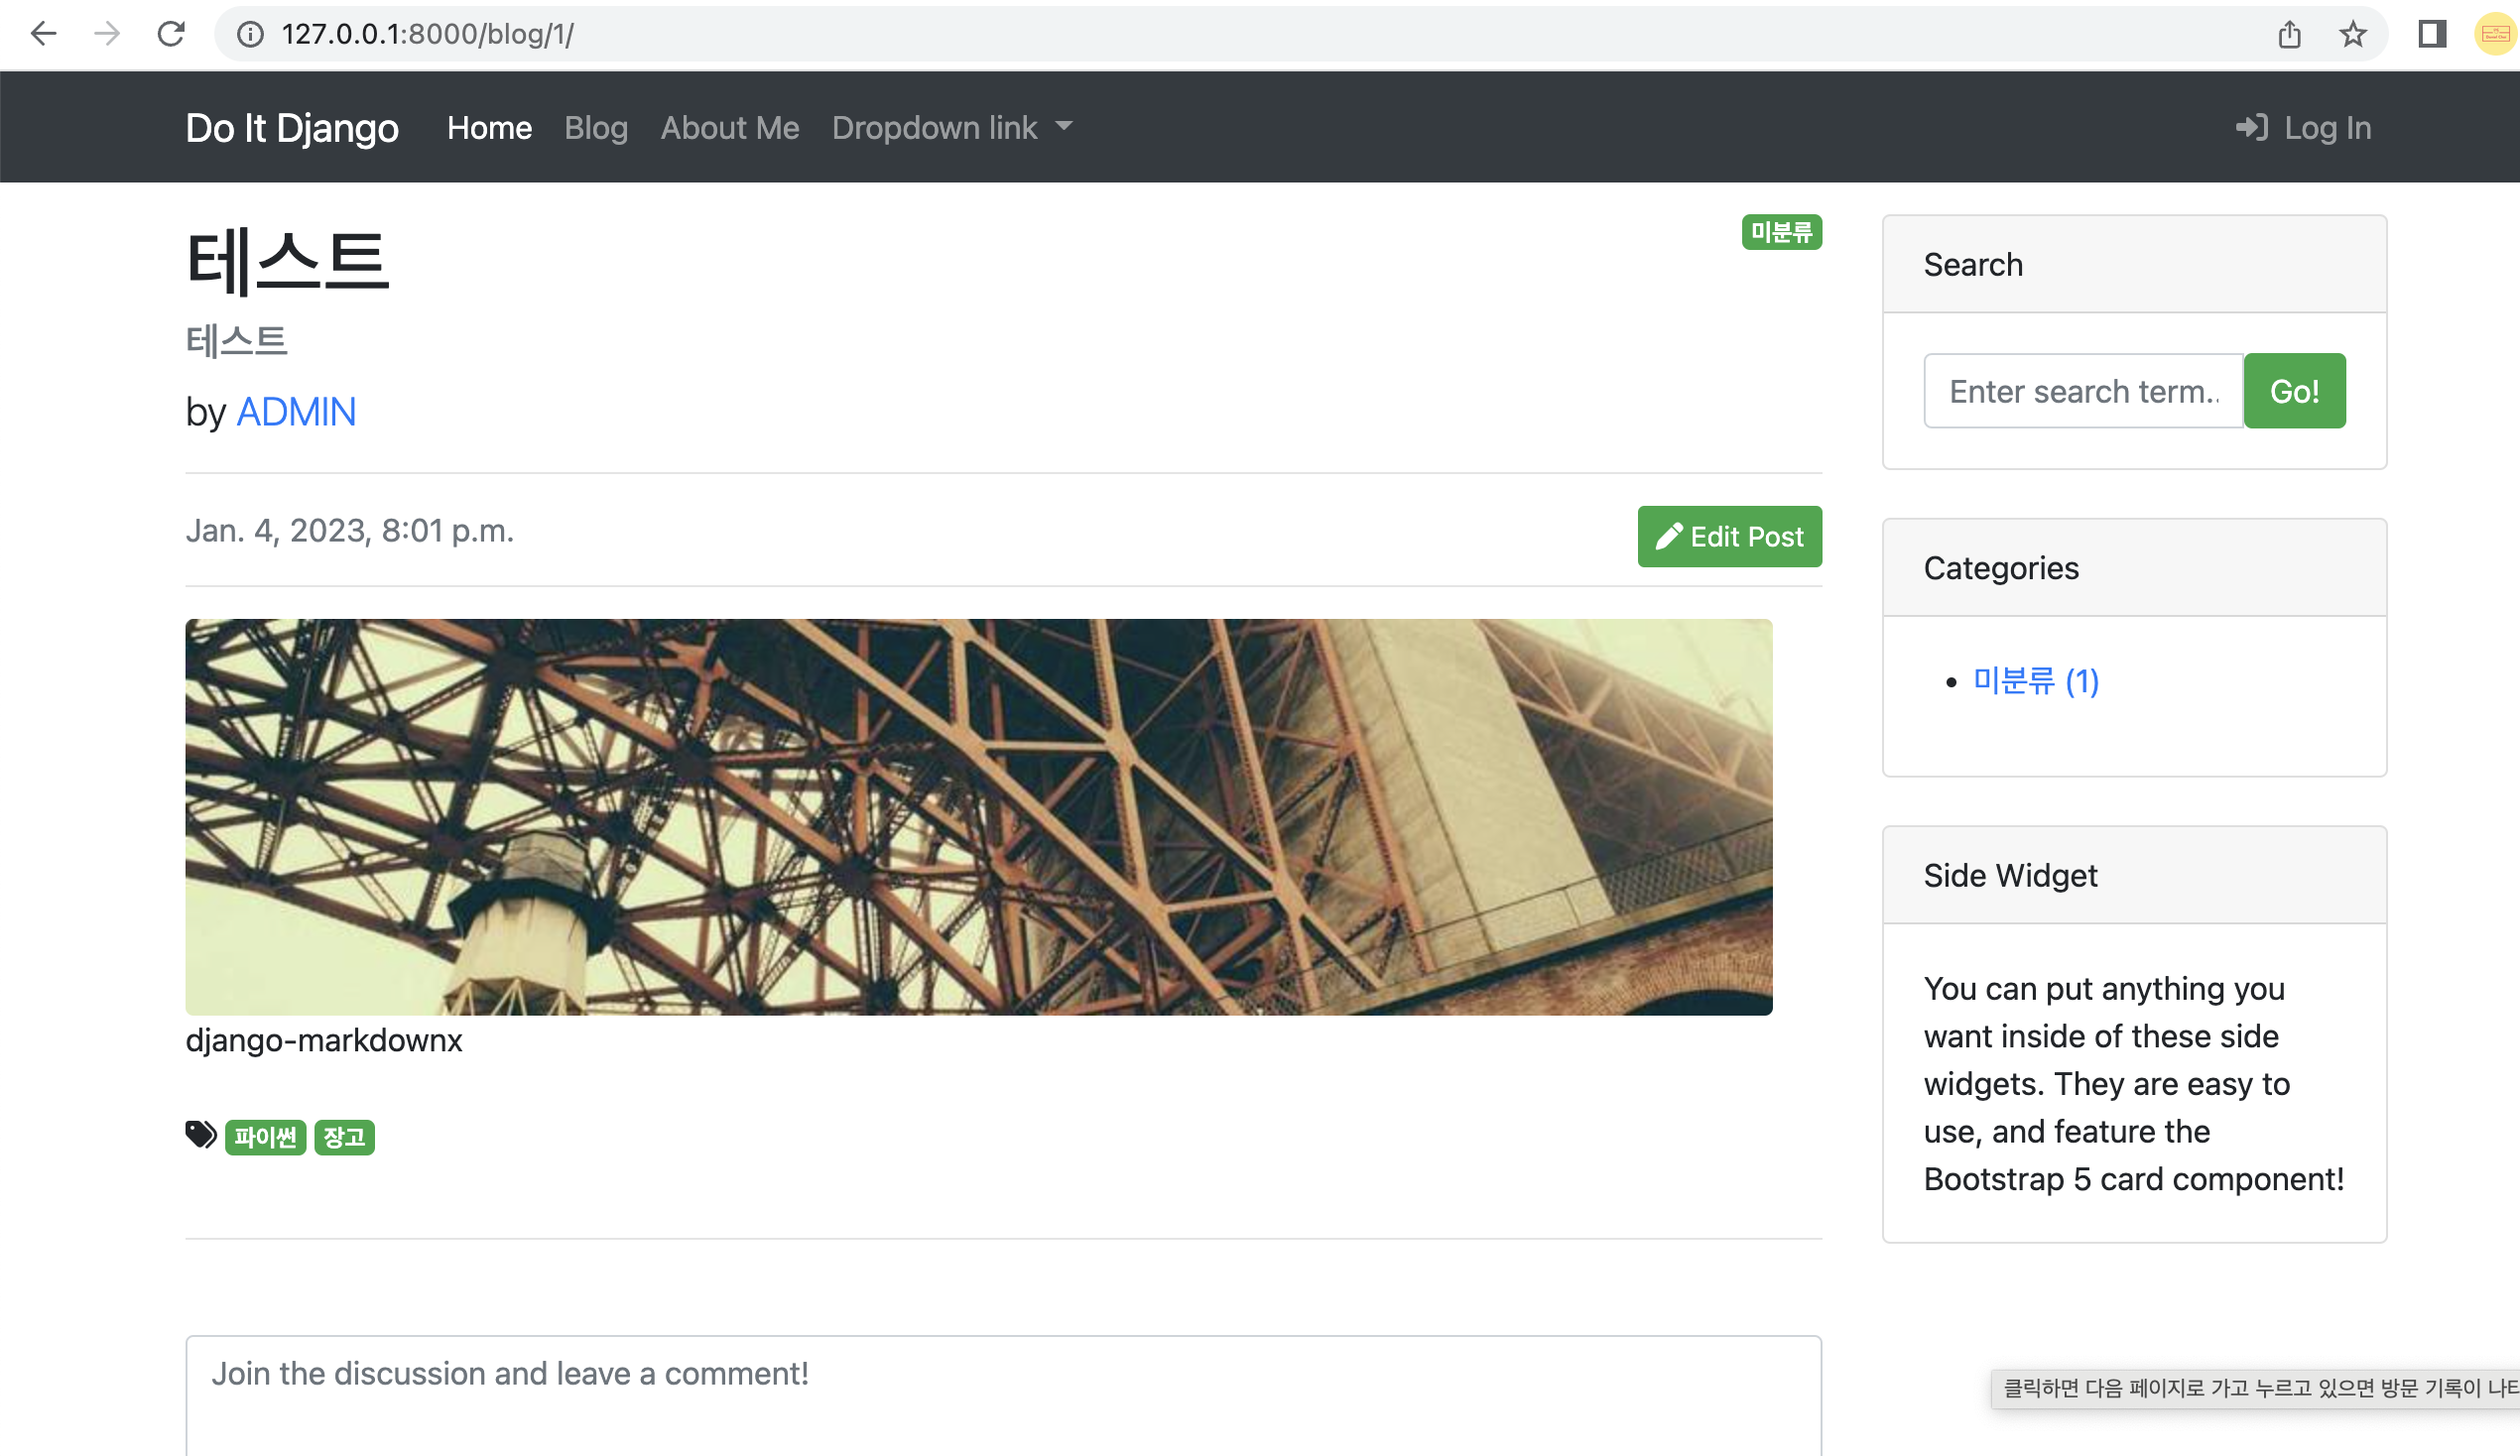Reload the page with refresh icon
2520x1456 pixels.
pos(171,34)
